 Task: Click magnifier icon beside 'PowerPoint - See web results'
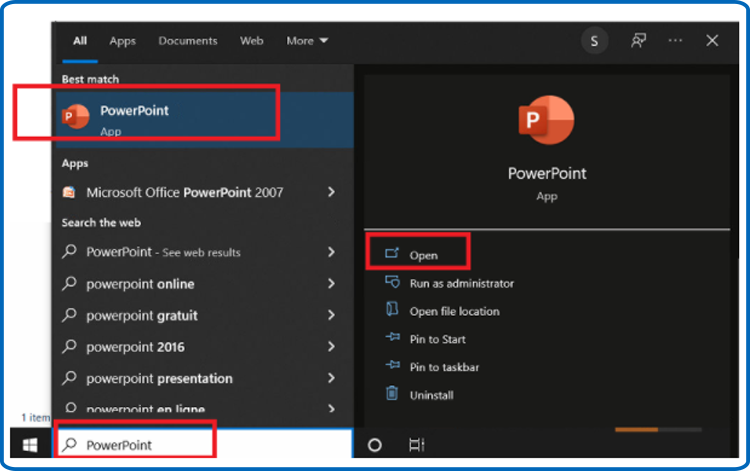[x=69, y=251]
